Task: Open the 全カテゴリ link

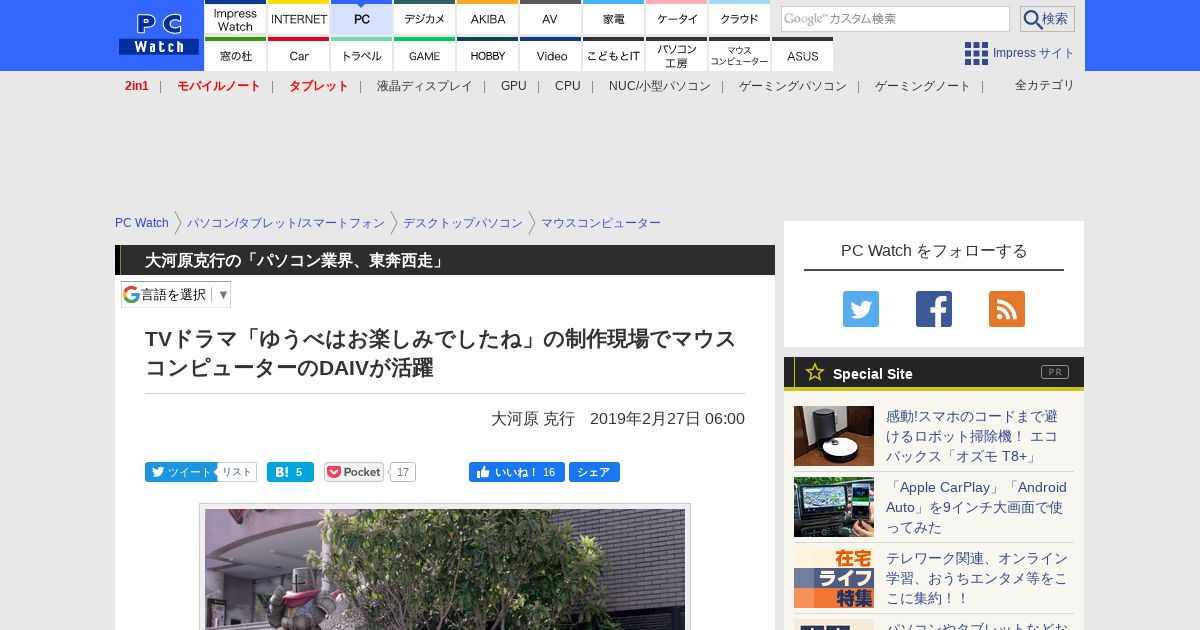Action: [x=1045, y=85]
